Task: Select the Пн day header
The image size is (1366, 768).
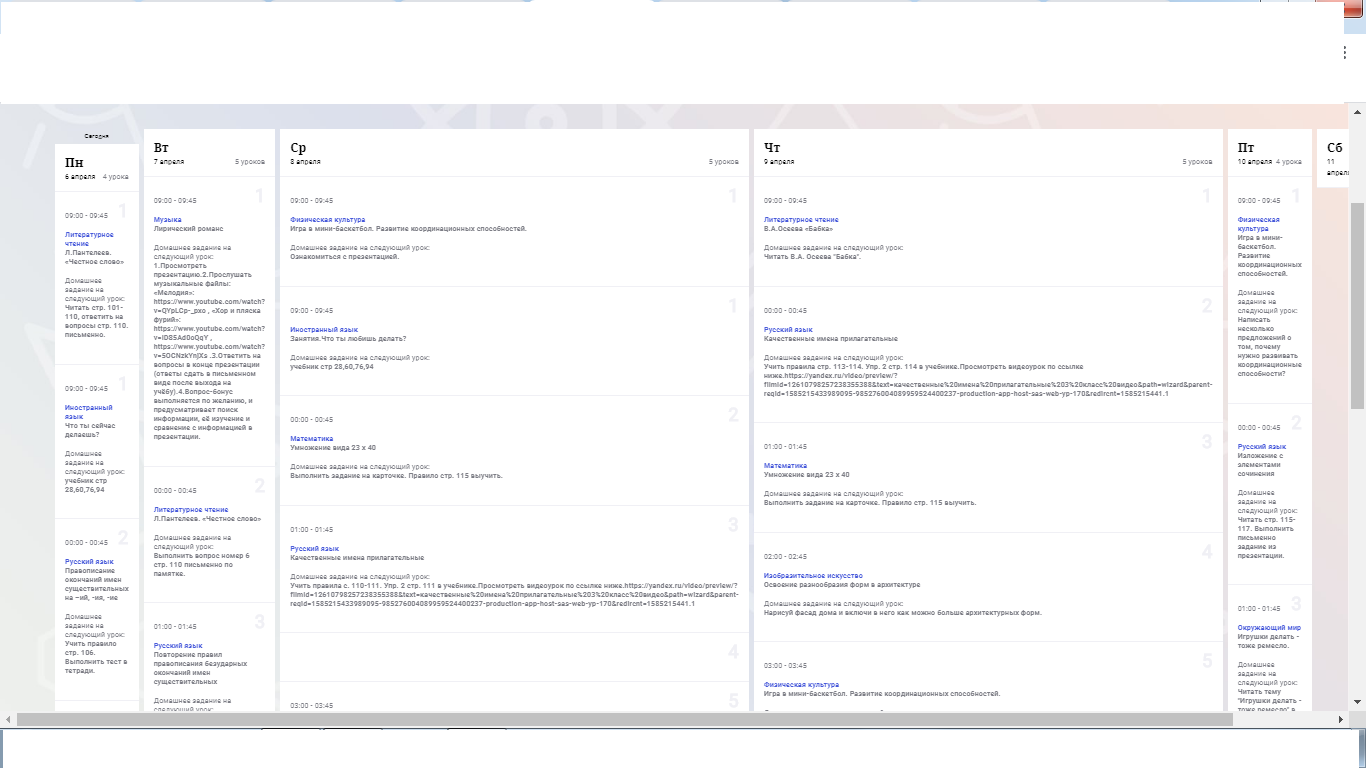Action: [74, 162]
